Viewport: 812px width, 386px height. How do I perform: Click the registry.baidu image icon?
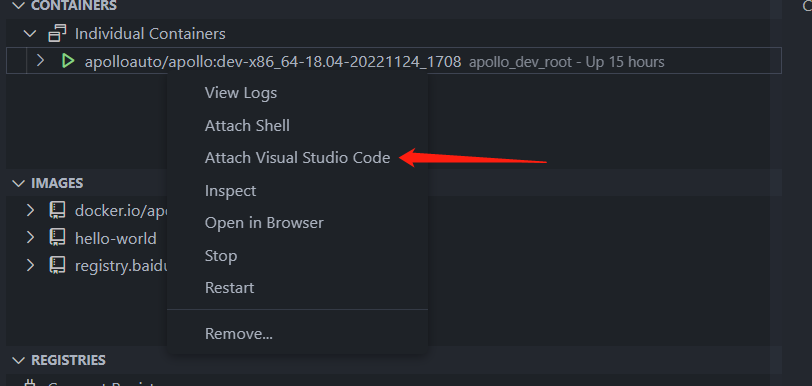(x=57, y=266)
